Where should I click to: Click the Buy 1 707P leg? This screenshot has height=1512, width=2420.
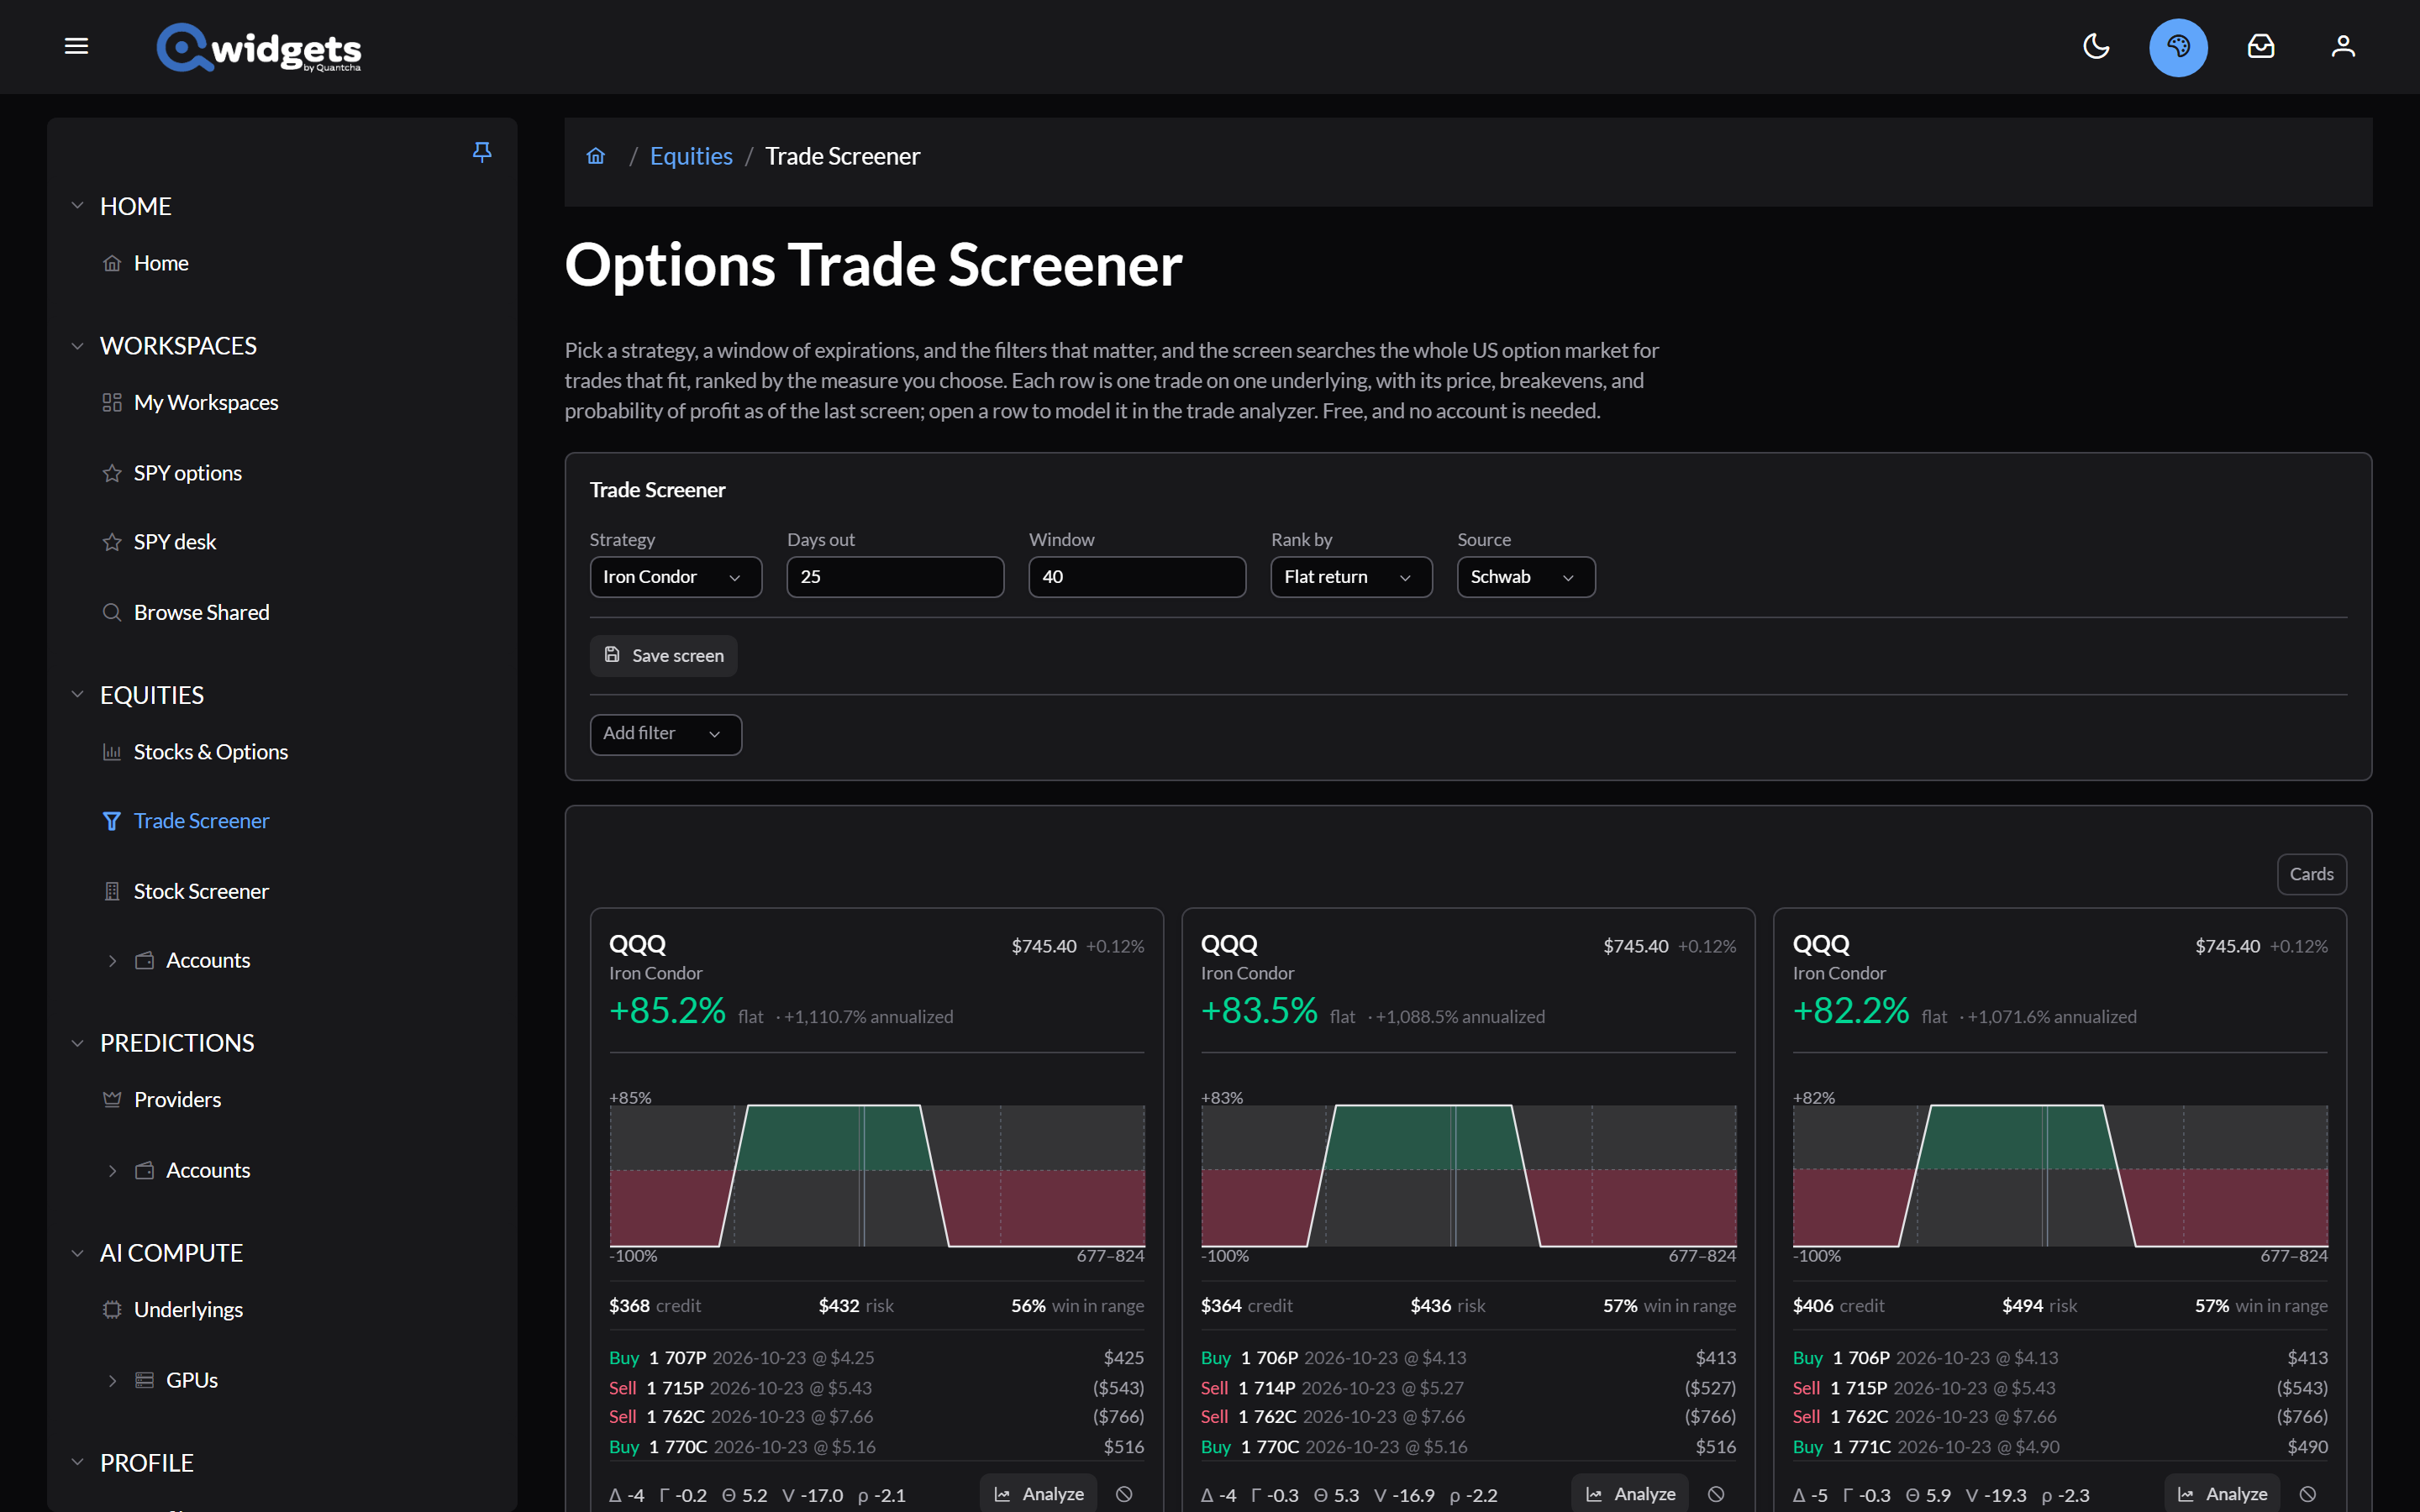877,1358
